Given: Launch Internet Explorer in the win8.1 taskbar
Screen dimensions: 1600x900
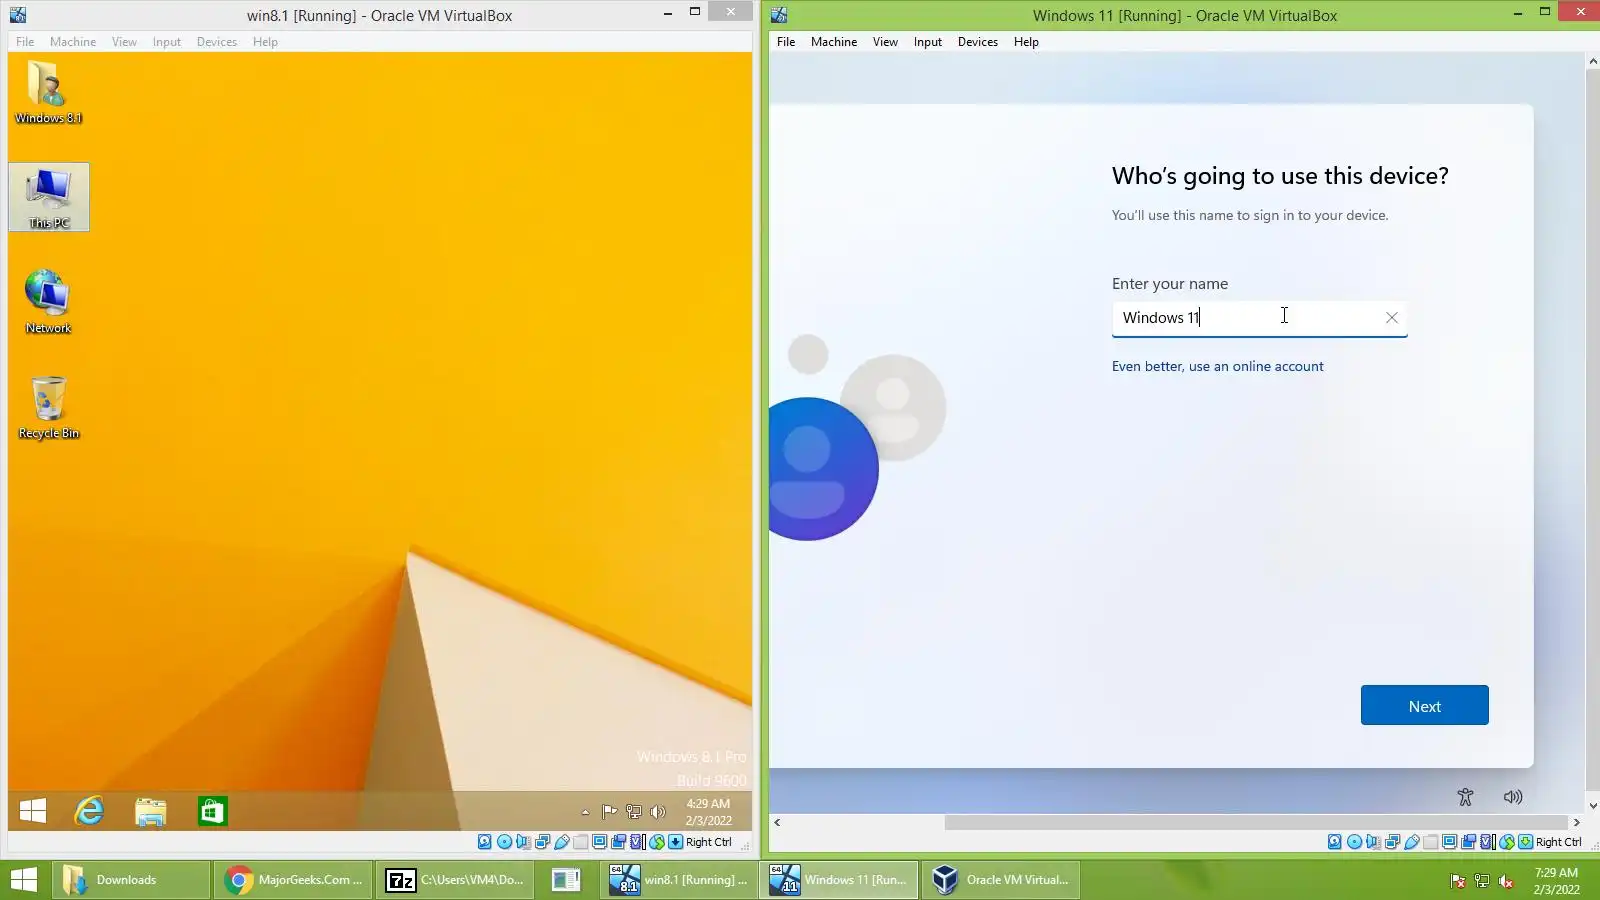Looking at the screenshot, I should (x=90, y=811).
